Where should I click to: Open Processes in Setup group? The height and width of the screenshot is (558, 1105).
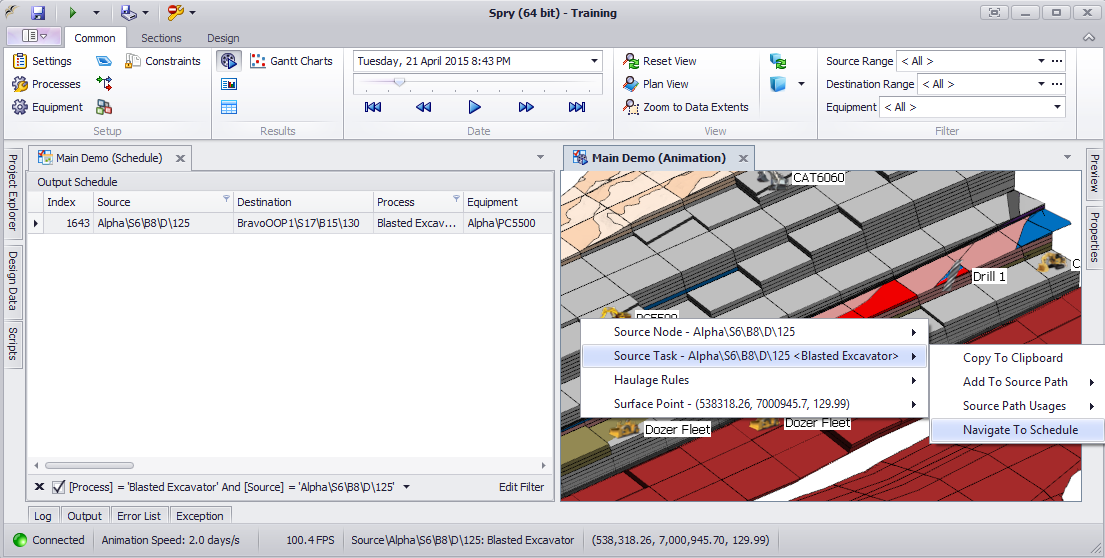(x=46, y=84)
